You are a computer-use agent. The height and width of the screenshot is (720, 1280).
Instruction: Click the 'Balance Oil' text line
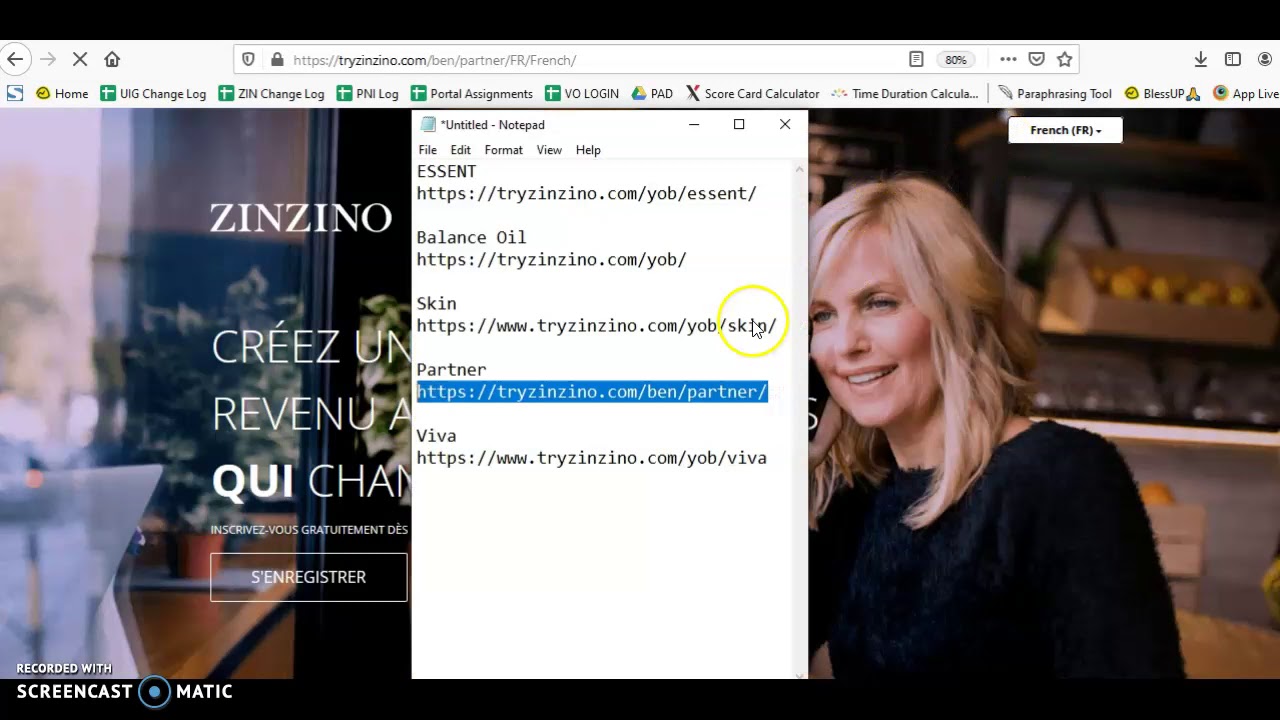pyautogui.click(x=471, y=237)
